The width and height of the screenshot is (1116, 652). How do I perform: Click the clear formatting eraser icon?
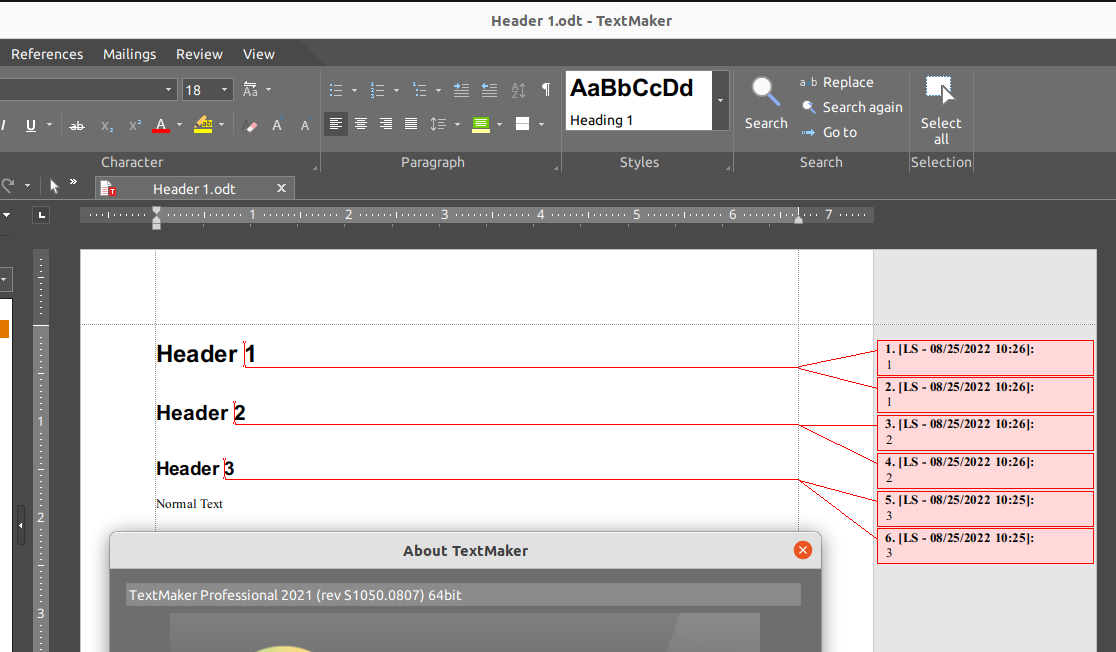coord(251,125)
